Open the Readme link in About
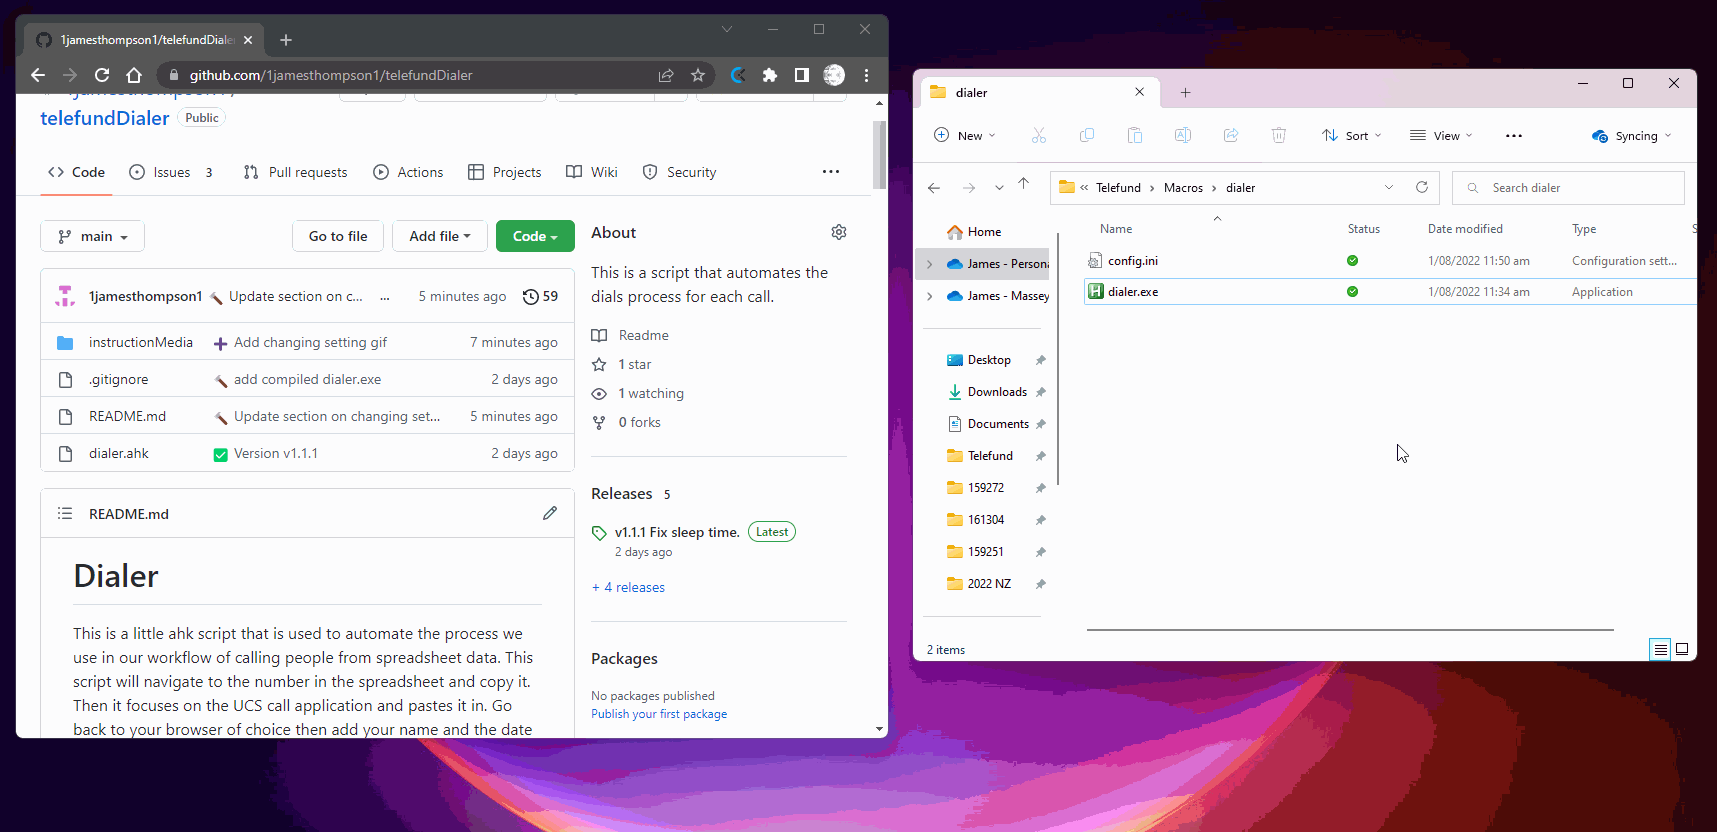 pyautogui.click(x=644, y=335)
